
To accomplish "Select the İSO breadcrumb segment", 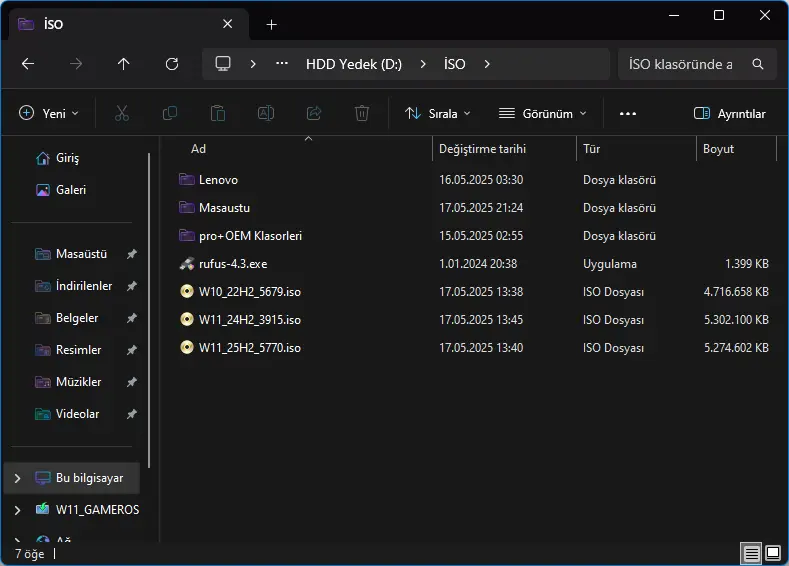I will coord(454,64).
